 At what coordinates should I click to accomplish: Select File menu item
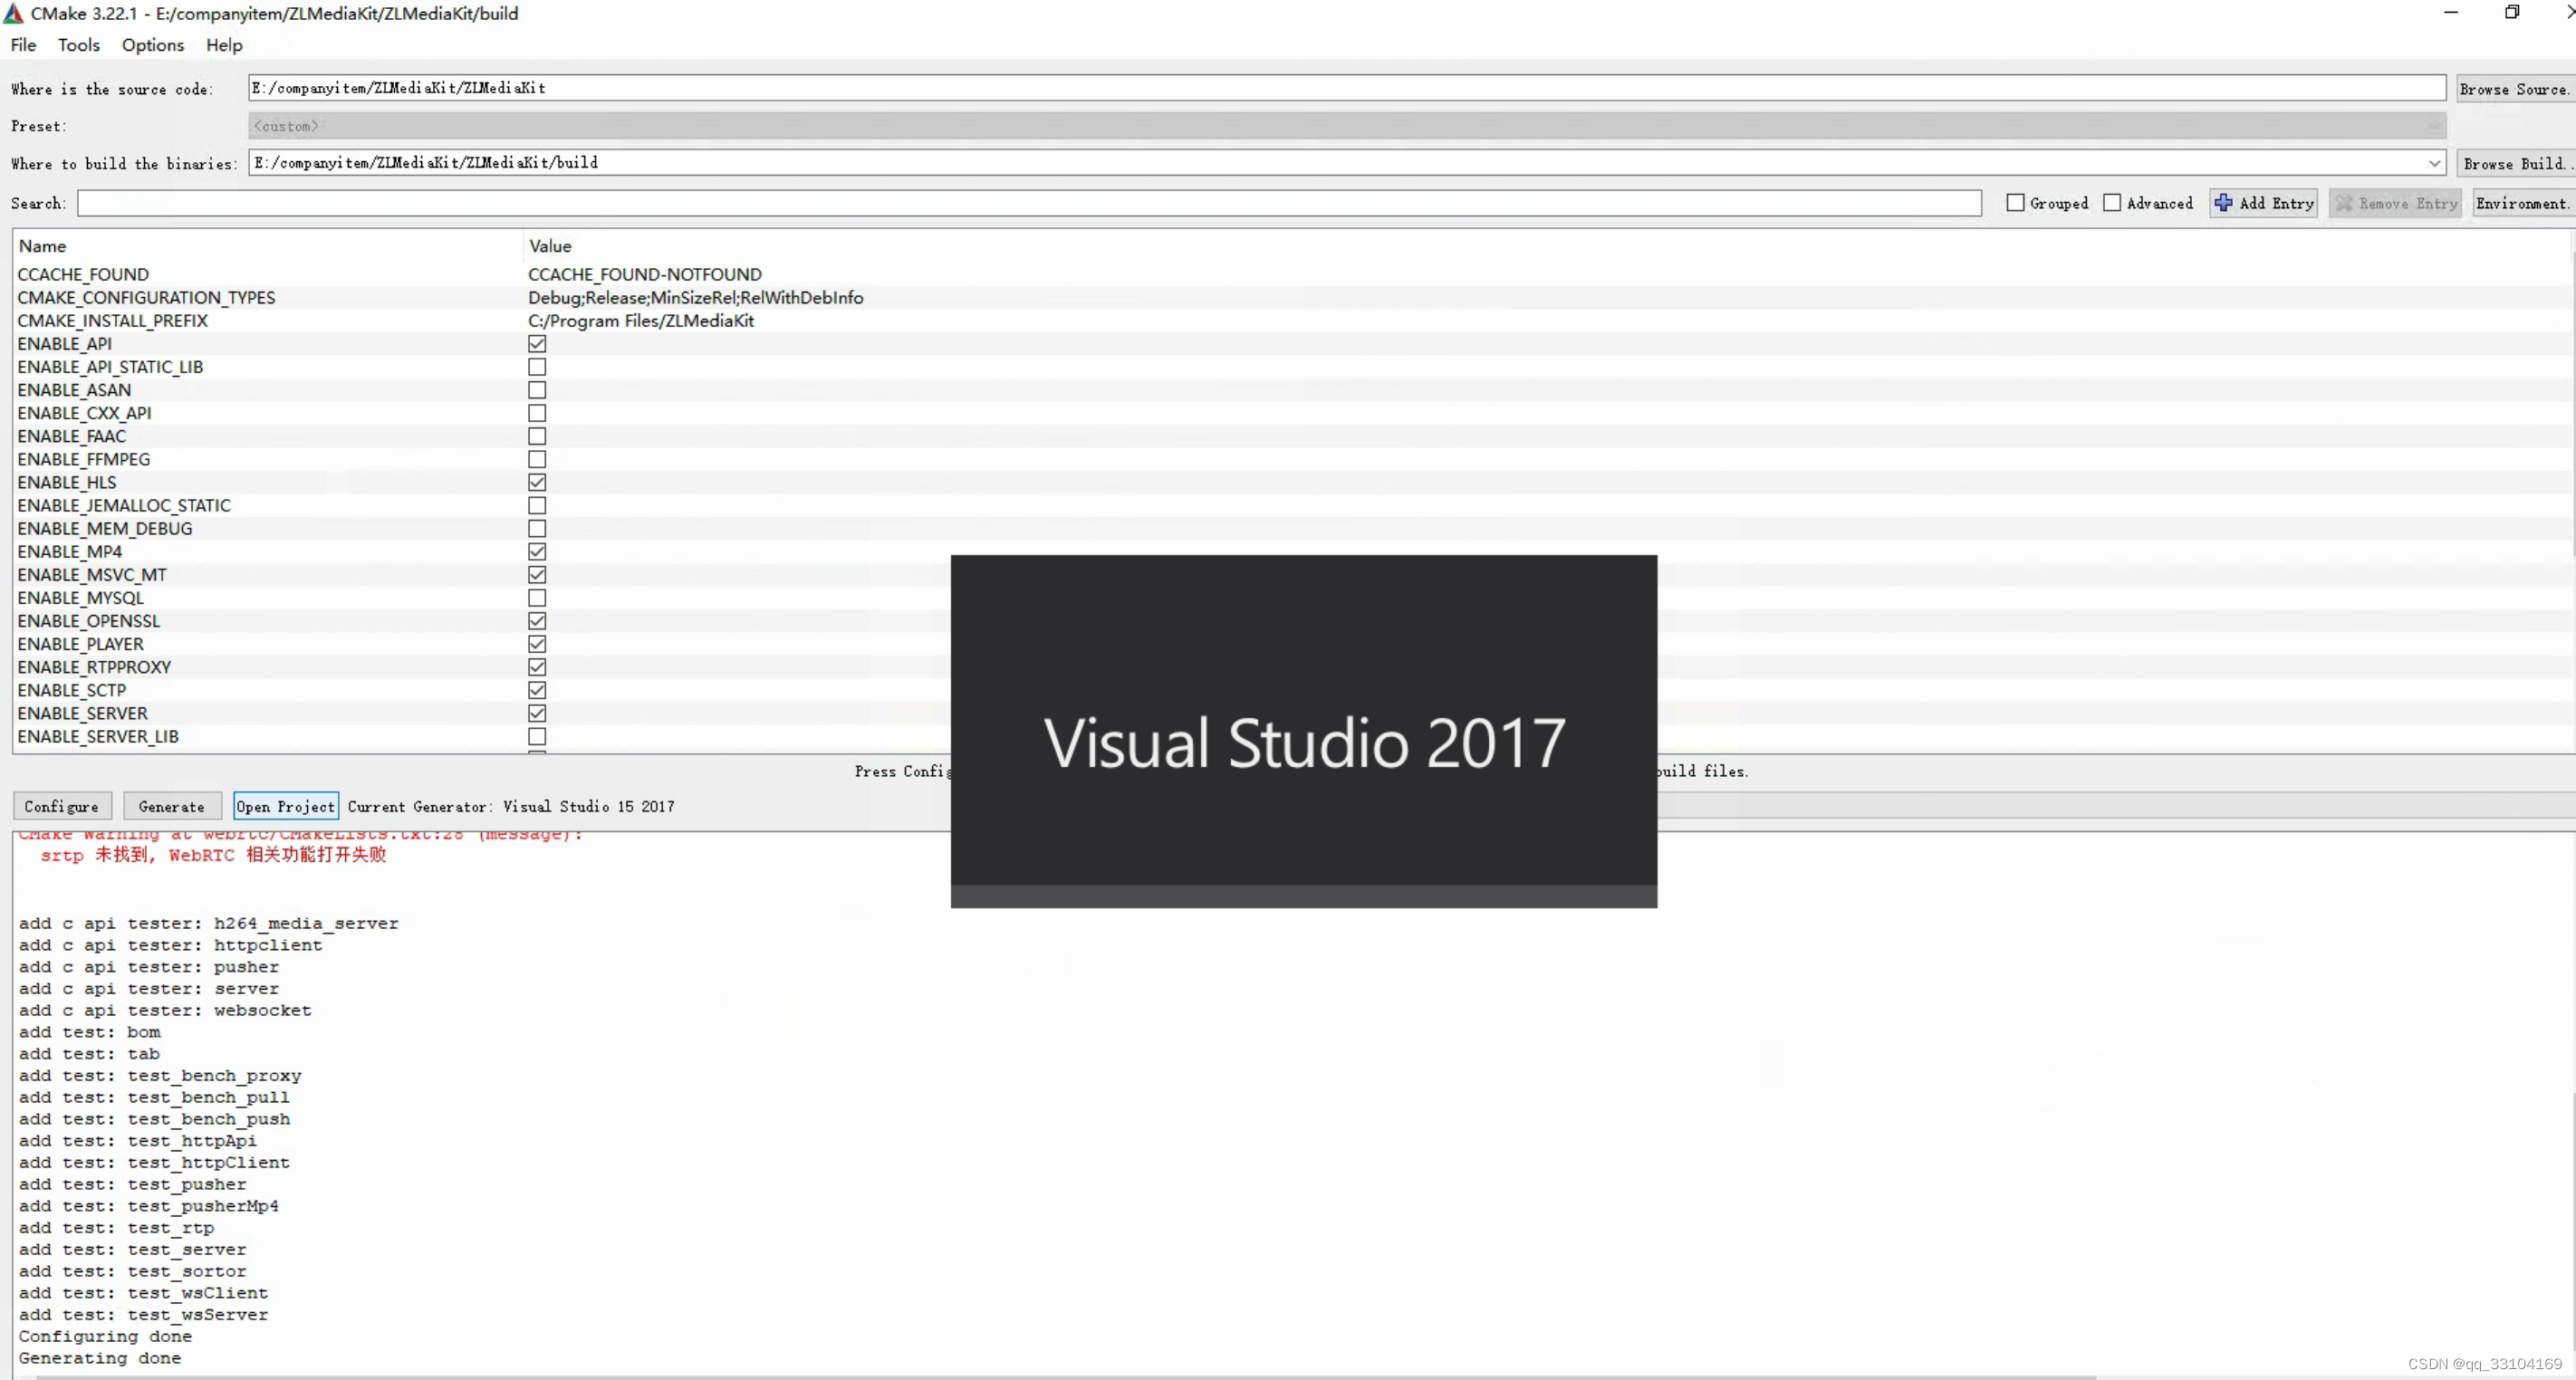click(24, 43)
